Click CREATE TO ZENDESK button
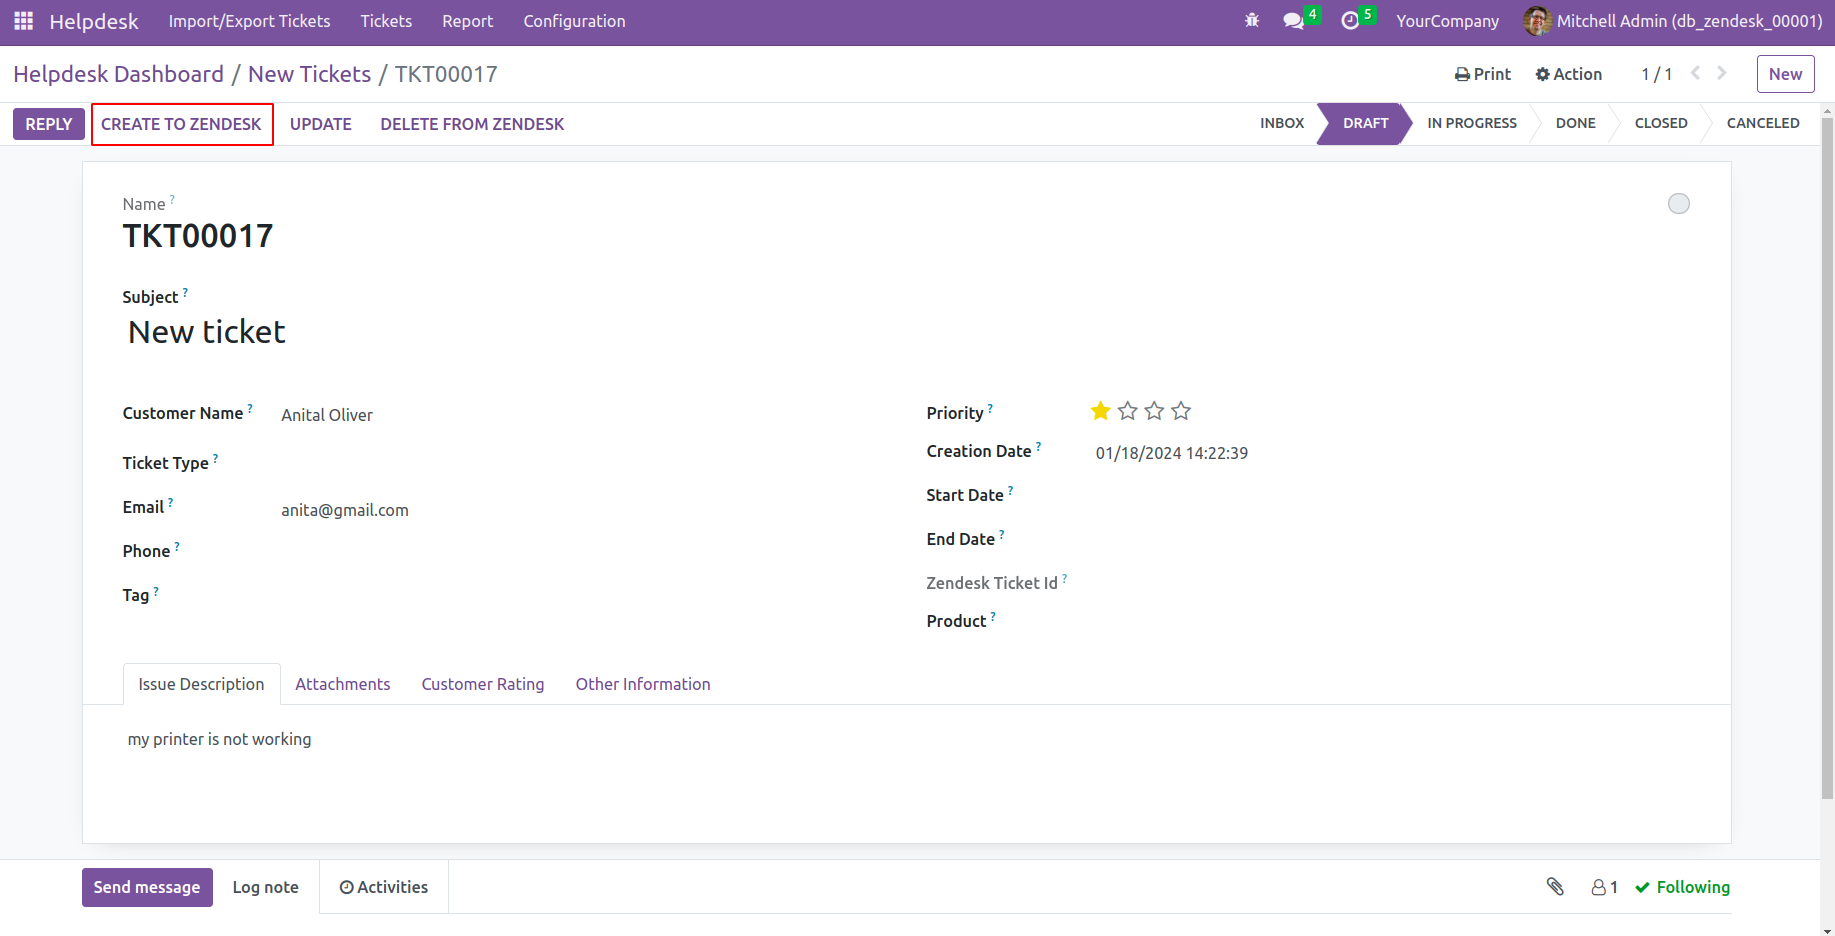This screenshot has width=1835, height=936. click(181, 124)
